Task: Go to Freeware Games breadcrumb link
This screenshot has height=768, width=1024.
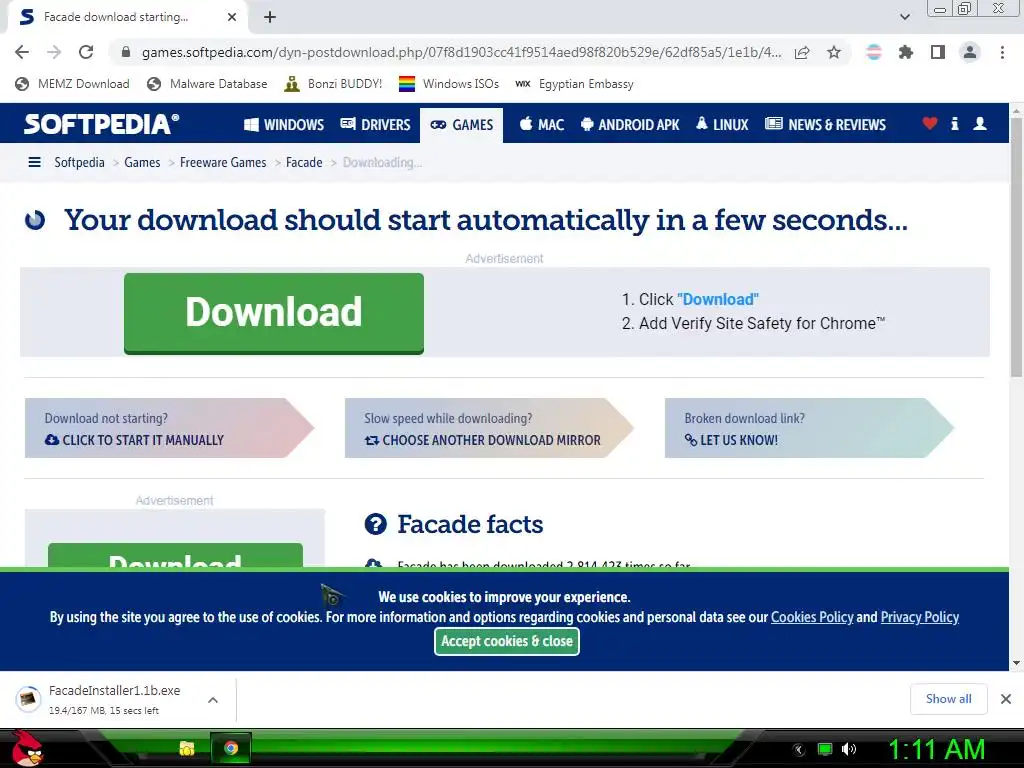Action: coord(223,162)
